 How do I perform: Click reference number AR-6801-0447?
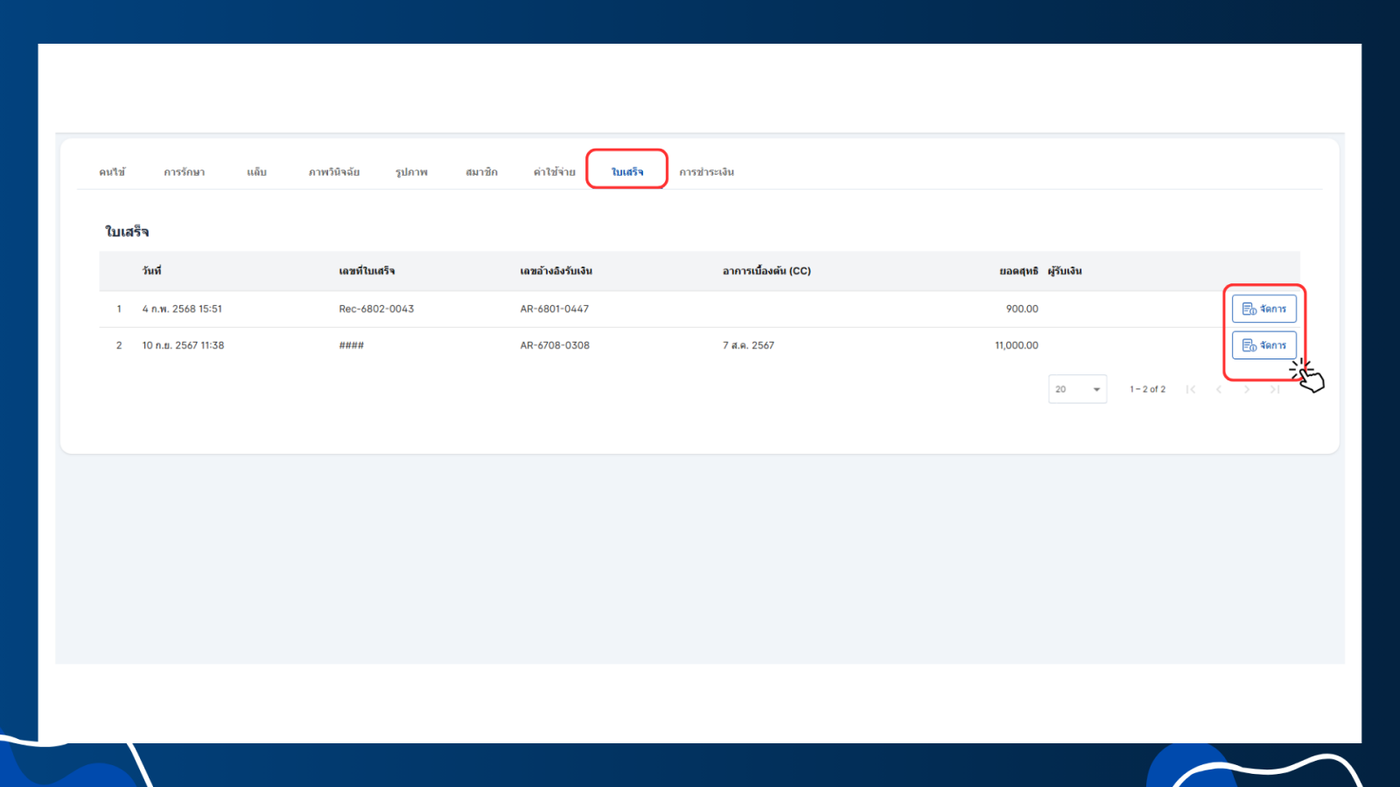(x=554, y=309)
